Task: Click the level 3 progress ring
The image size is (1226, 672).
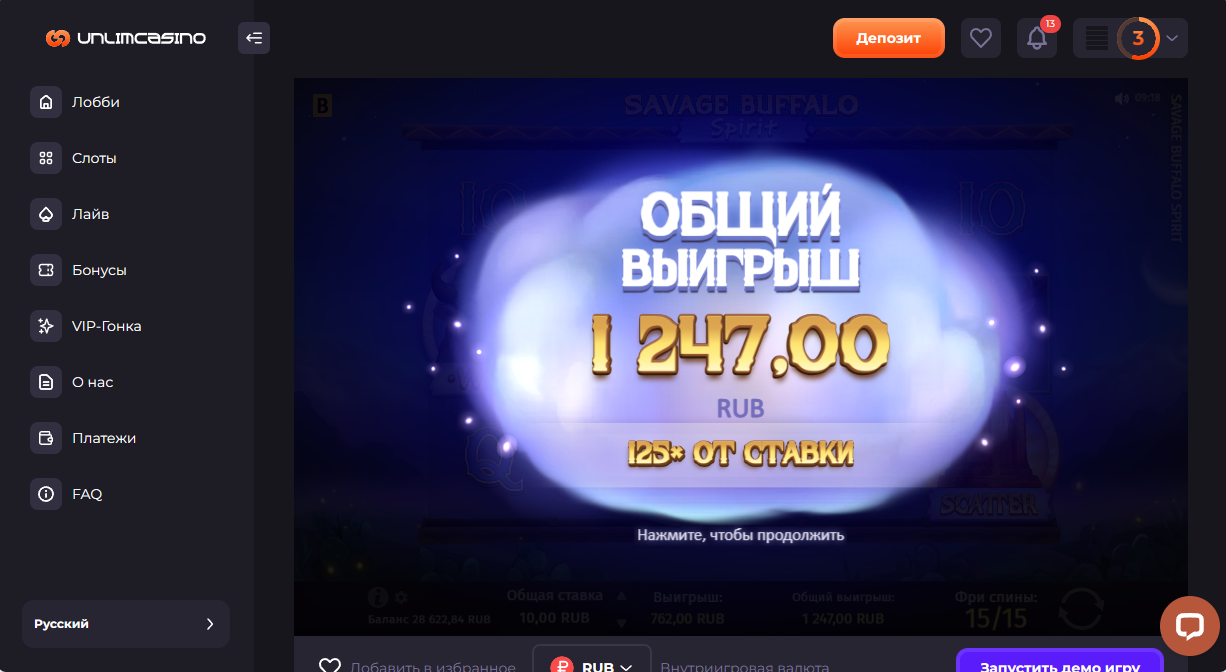Action: point(1138,38)
